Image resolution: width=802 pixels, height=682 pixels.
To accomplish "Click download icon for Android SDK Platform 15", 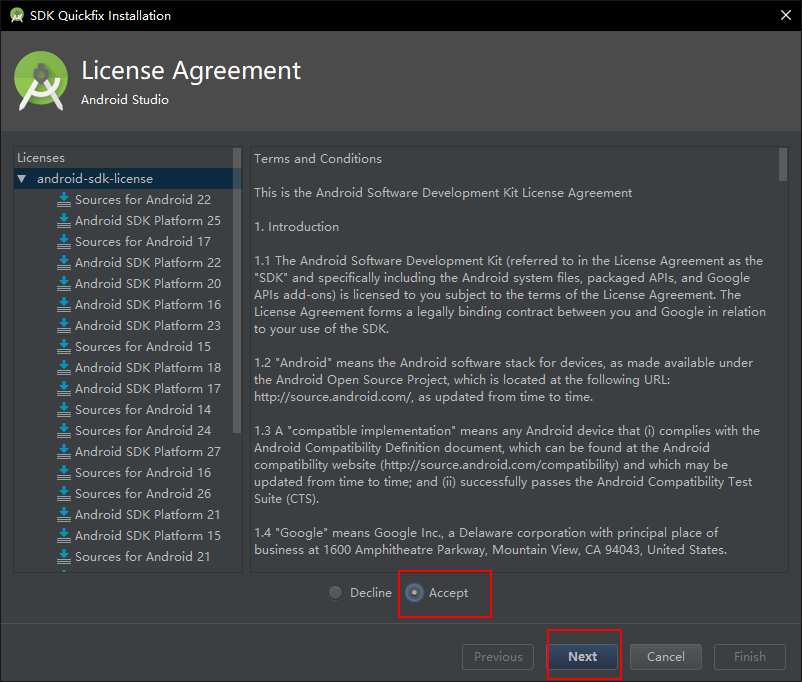I will point(64,535).
